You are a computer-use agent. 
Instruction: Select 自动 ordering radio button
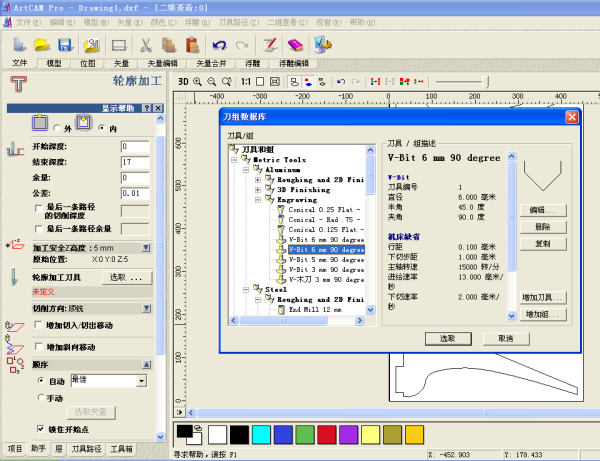click(41, 381)
